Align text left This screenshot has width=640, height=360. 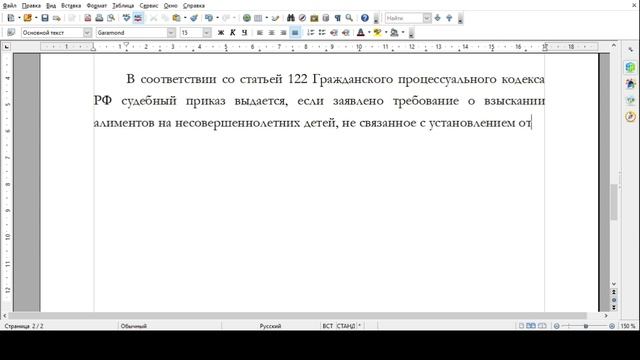(260, 32)
